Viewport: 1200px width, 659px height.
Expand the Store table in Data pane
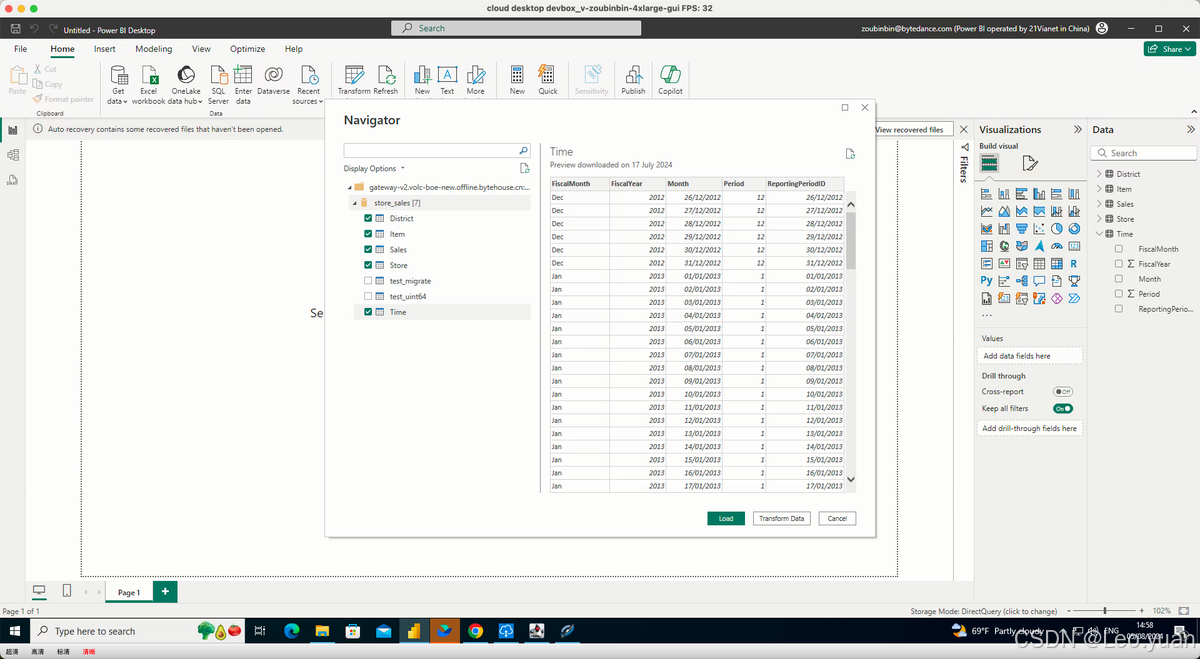[1099, 219]
